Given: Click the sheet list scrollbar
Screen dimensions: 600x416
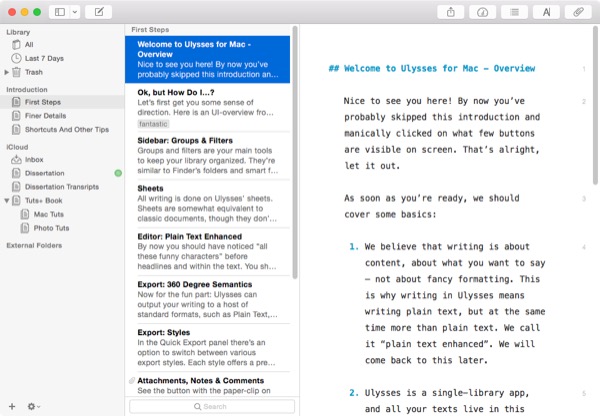Looking at the screenshot, I should click(x=295, y=152).
